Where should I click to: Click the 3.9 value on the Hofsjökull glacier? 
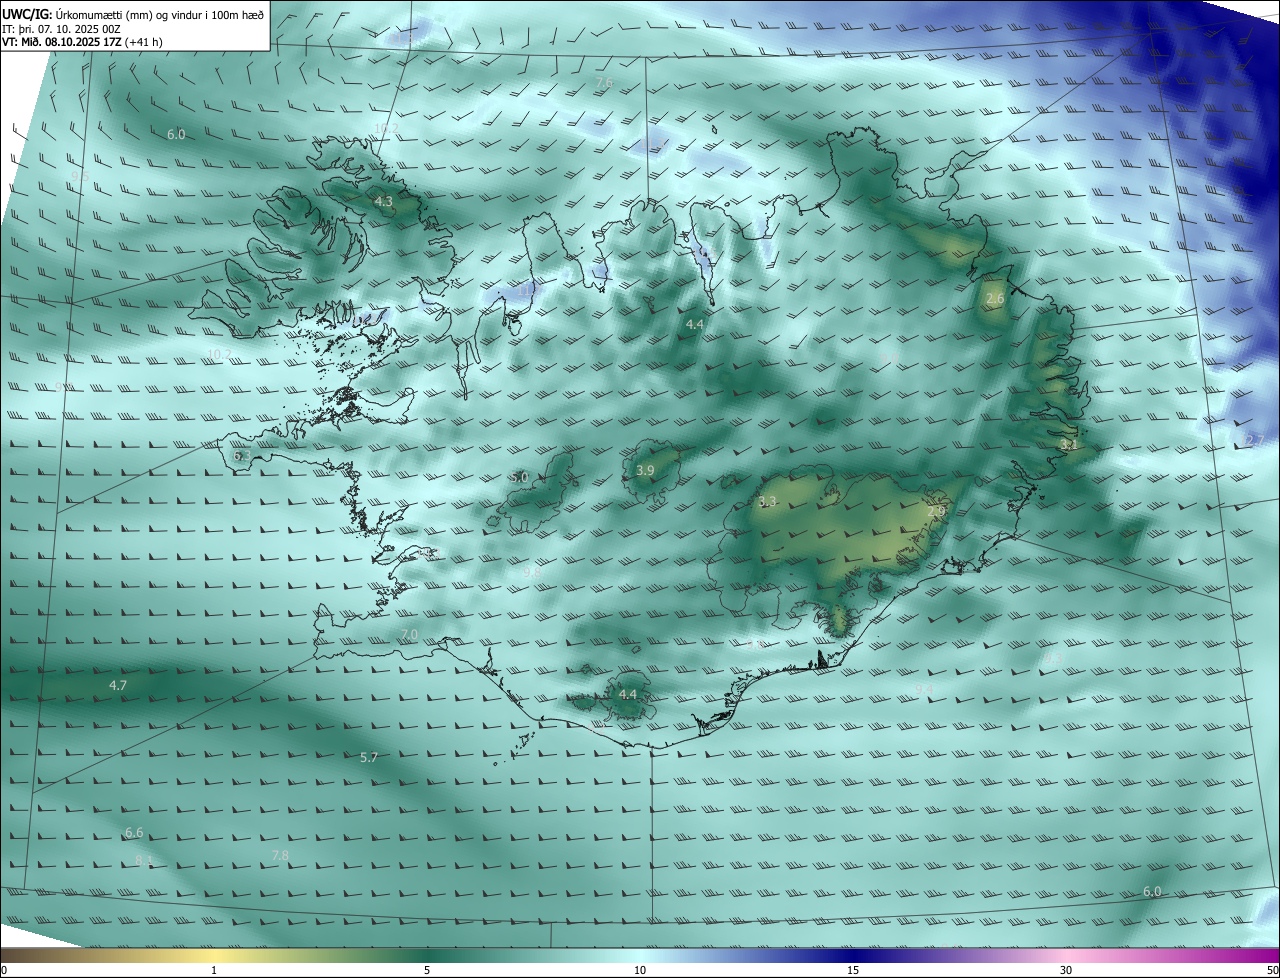(645, 470)
